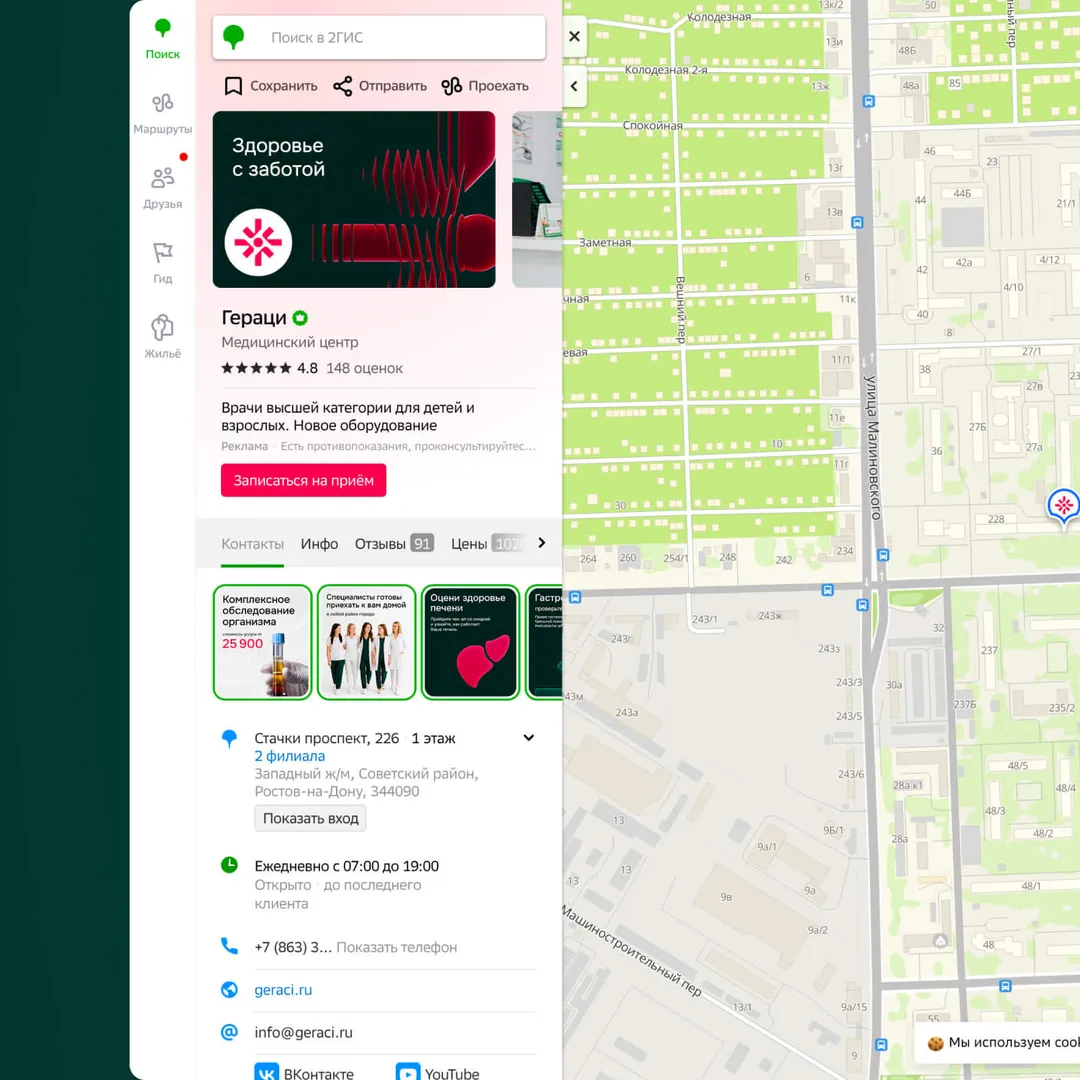Click the green verified badge next to Гераци
1080x1080 pixels.
pyautogui.click(x=300, y=318)
